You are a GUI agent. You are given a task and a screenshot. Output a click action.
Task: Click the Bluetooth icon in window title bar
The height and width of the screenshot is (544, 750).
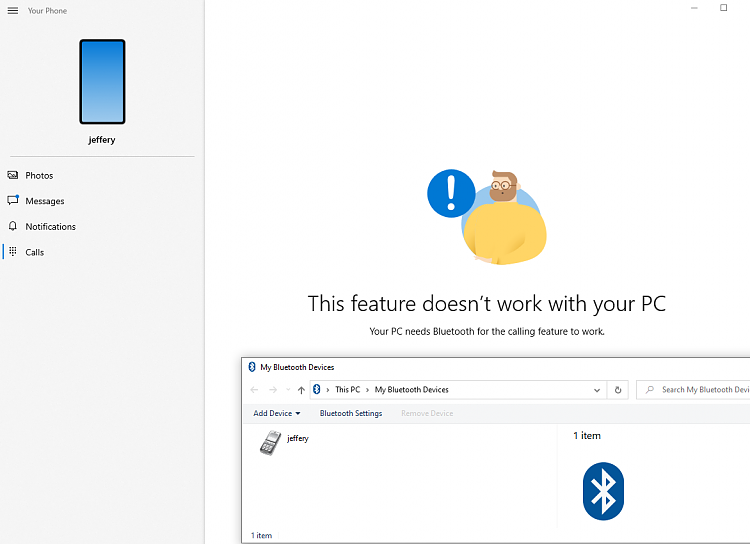[x=252, y=367]
